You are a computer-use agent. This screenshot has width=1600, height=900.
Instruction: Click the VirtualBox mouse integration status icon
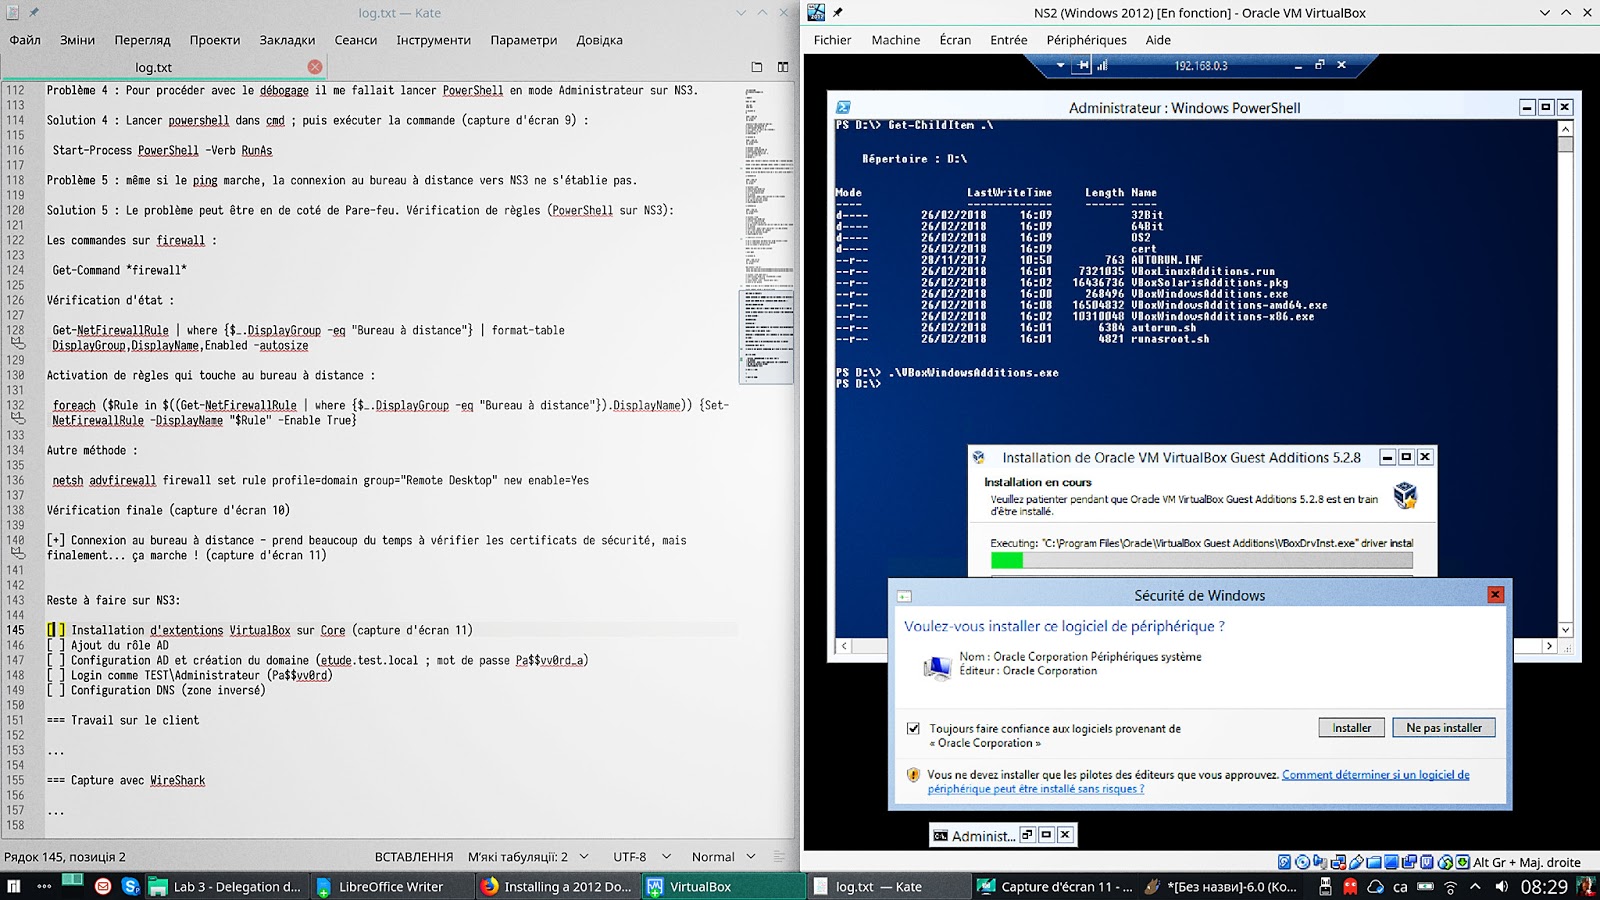click(1446, 862)
